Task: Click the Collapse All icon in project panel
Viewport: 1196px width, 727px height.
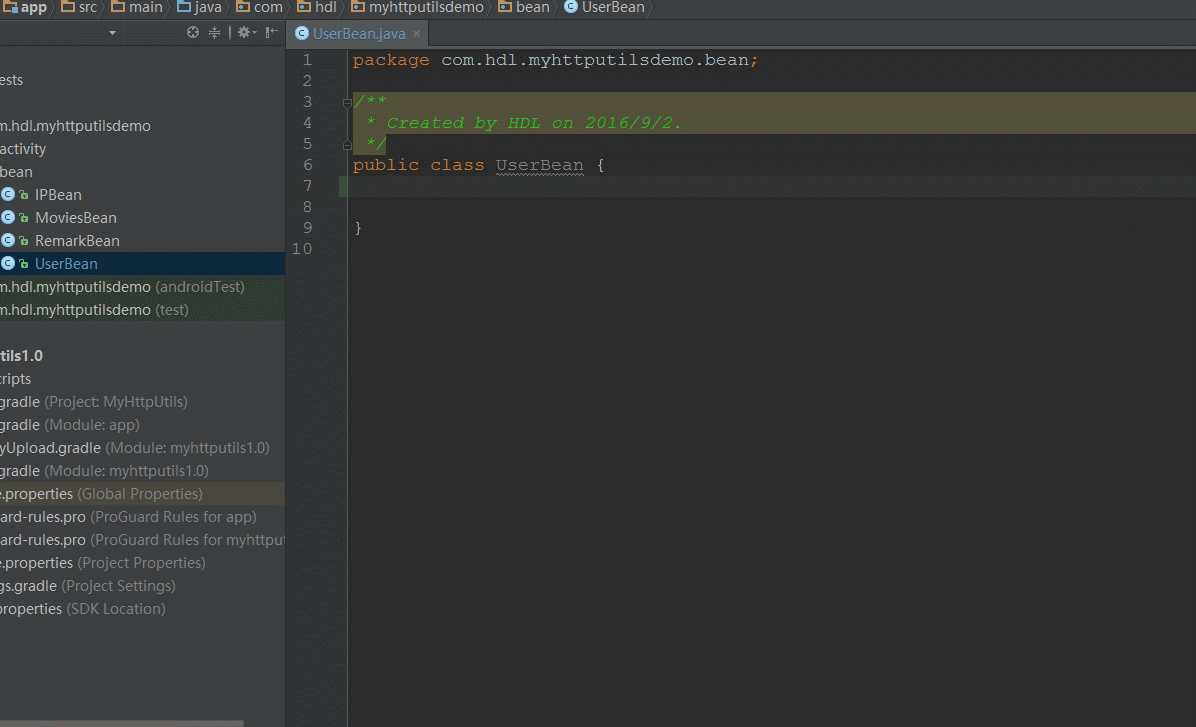Action: click(x=214, y=33)
